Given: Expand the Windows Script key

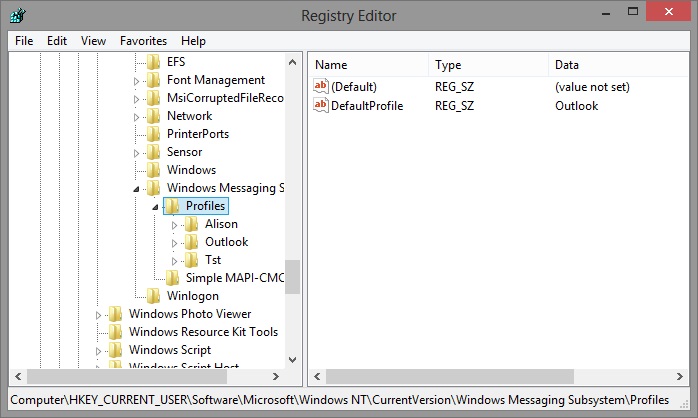Looking at the screenshot, I should pyautogui.click(x=98, y=352).
